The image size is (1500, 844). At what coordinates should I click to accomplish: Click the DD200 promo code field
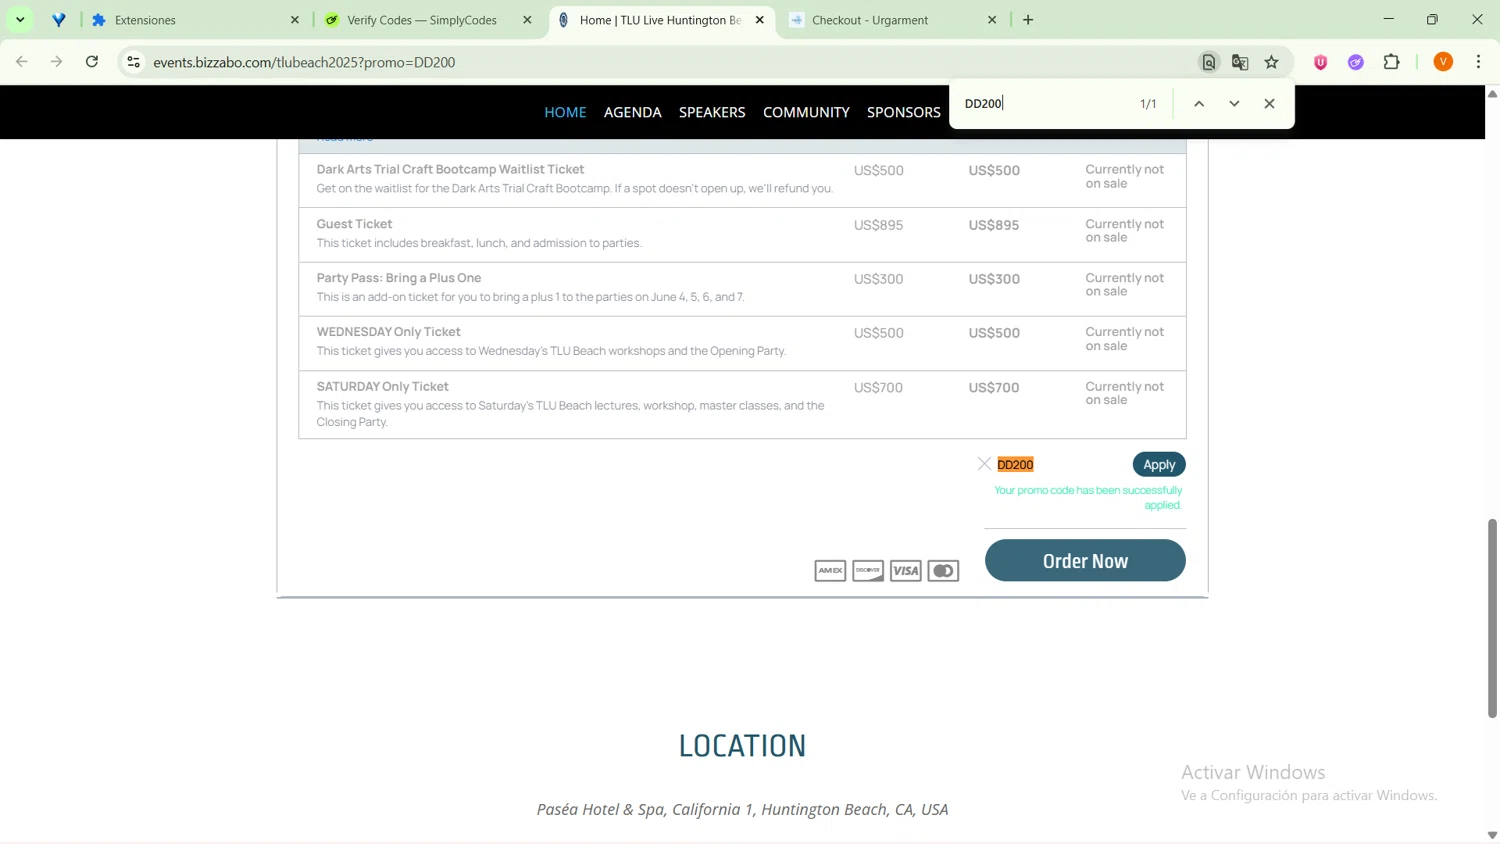pyautogui.click(x=1060, y=464)
